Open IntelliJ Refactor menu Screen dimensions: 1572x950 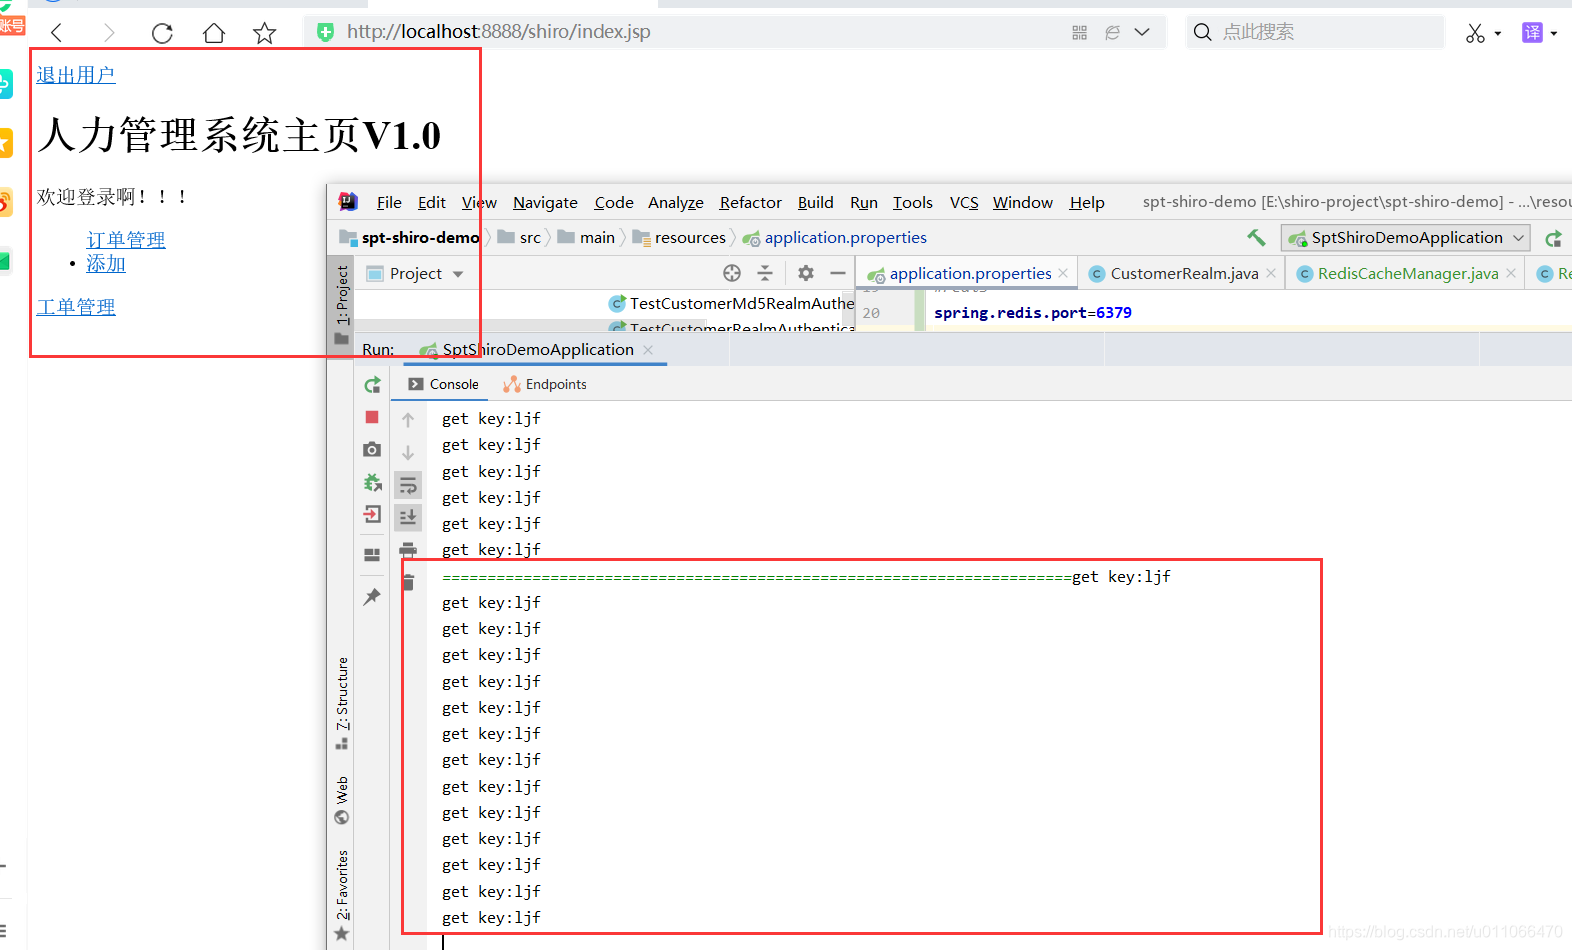click(751, 202)
